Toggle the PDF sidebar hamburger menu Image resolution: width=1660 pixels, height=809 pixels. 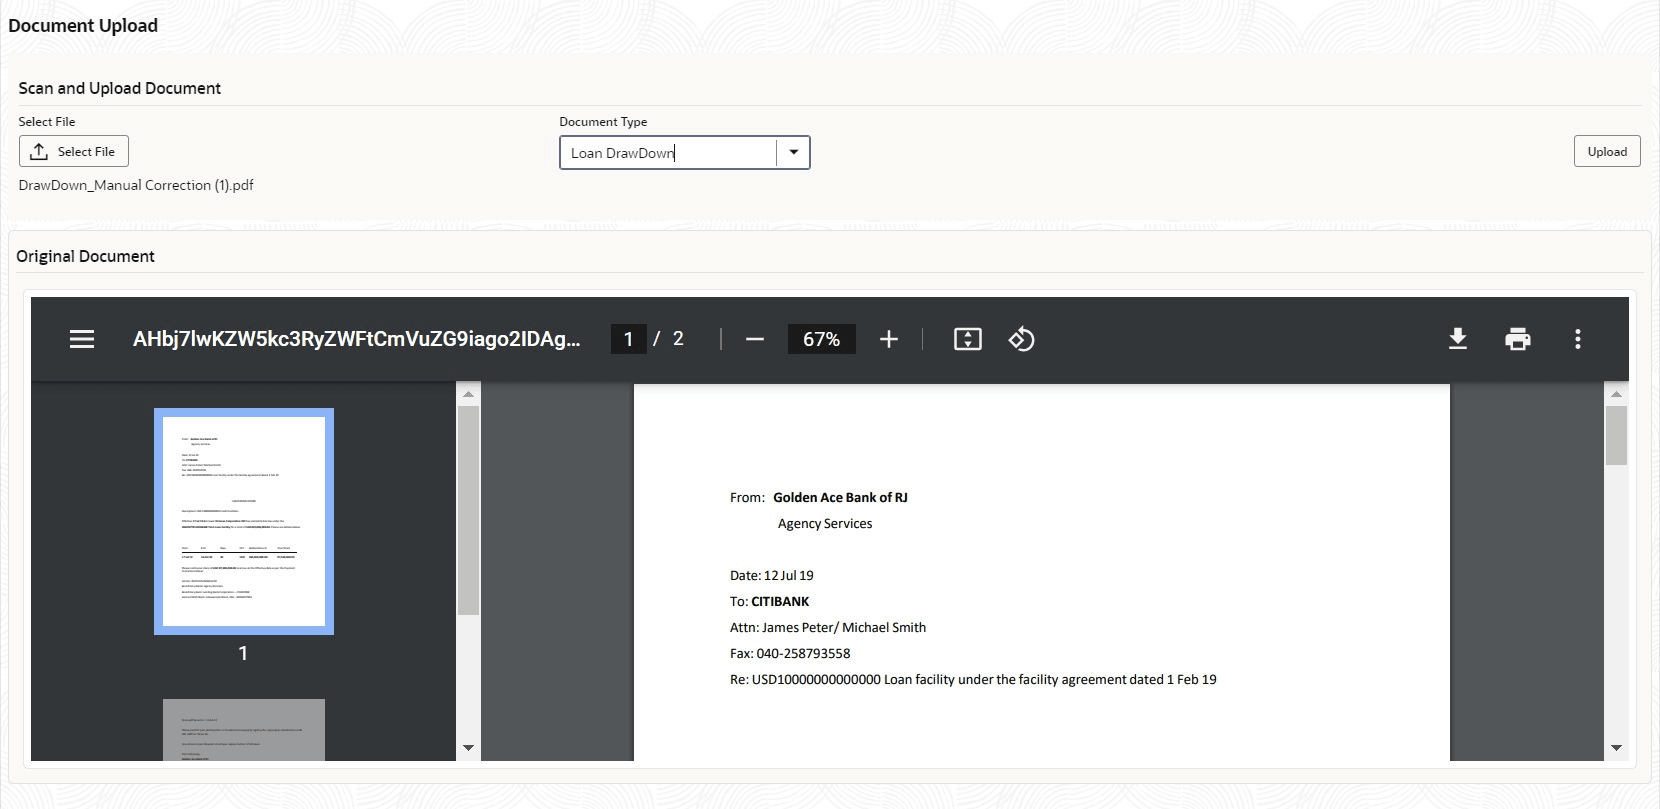click(x=82, y=339)
